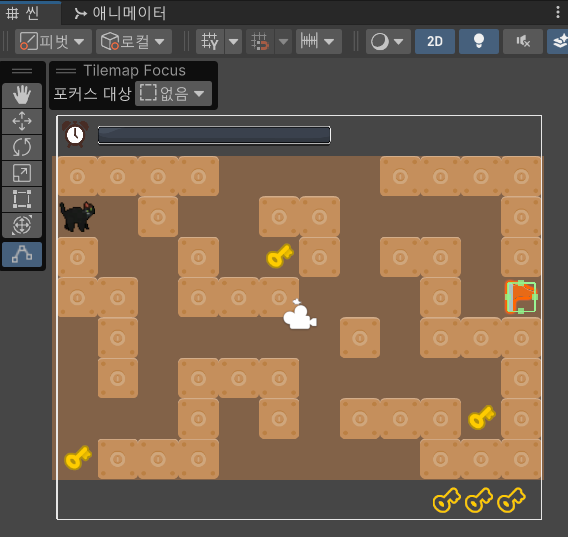Toggle grid visibility button

(210, 42)
